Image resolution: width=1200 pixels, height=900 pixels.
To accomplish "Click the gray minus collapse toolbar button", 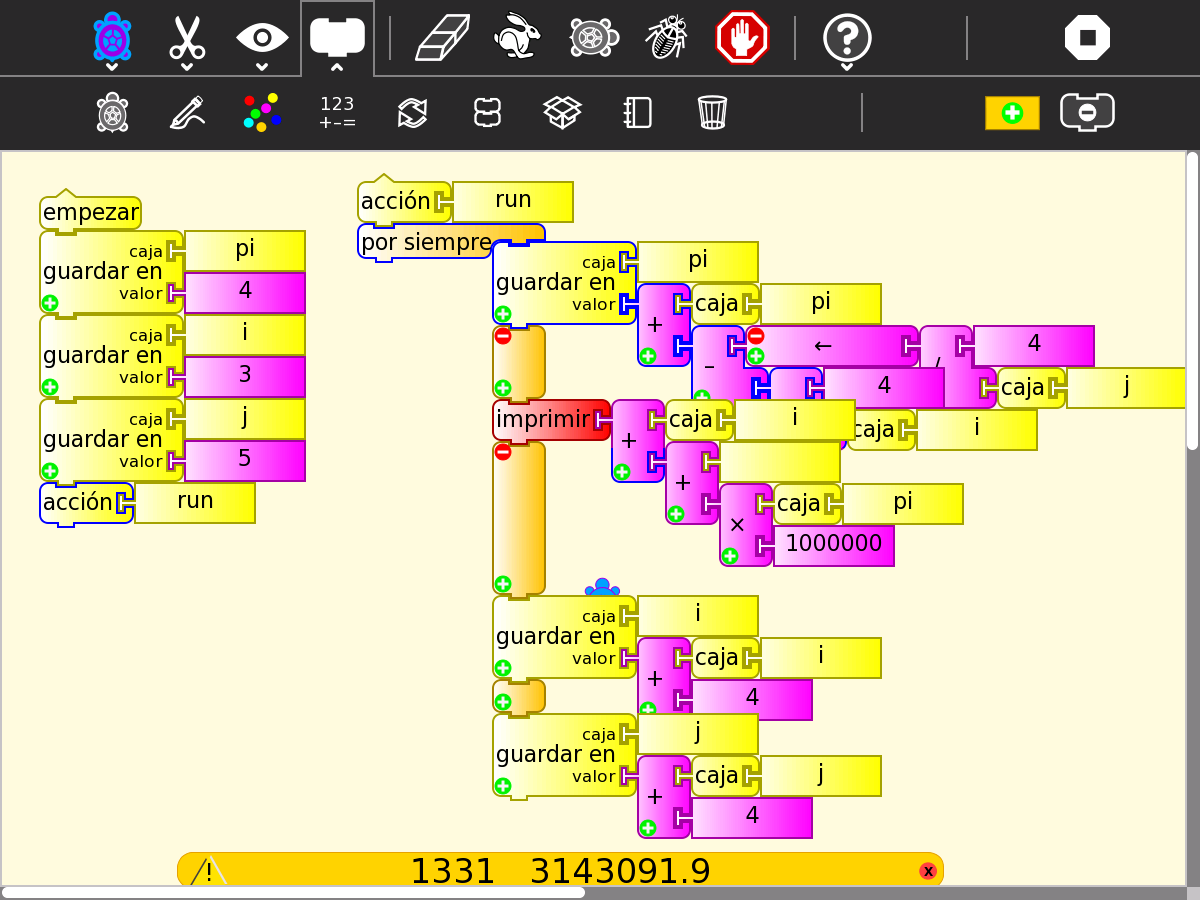I will click(x=1087, y=112).
